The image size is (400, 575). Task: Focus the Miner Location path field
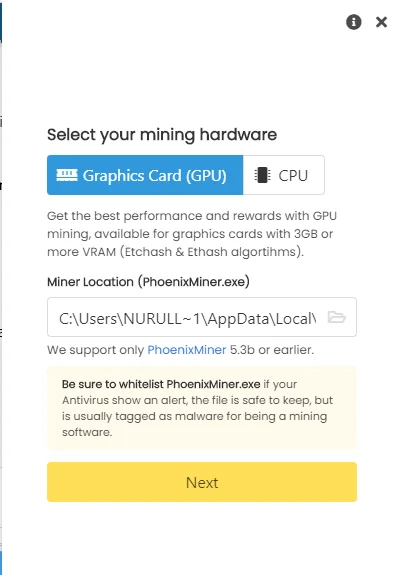[202, 317]
